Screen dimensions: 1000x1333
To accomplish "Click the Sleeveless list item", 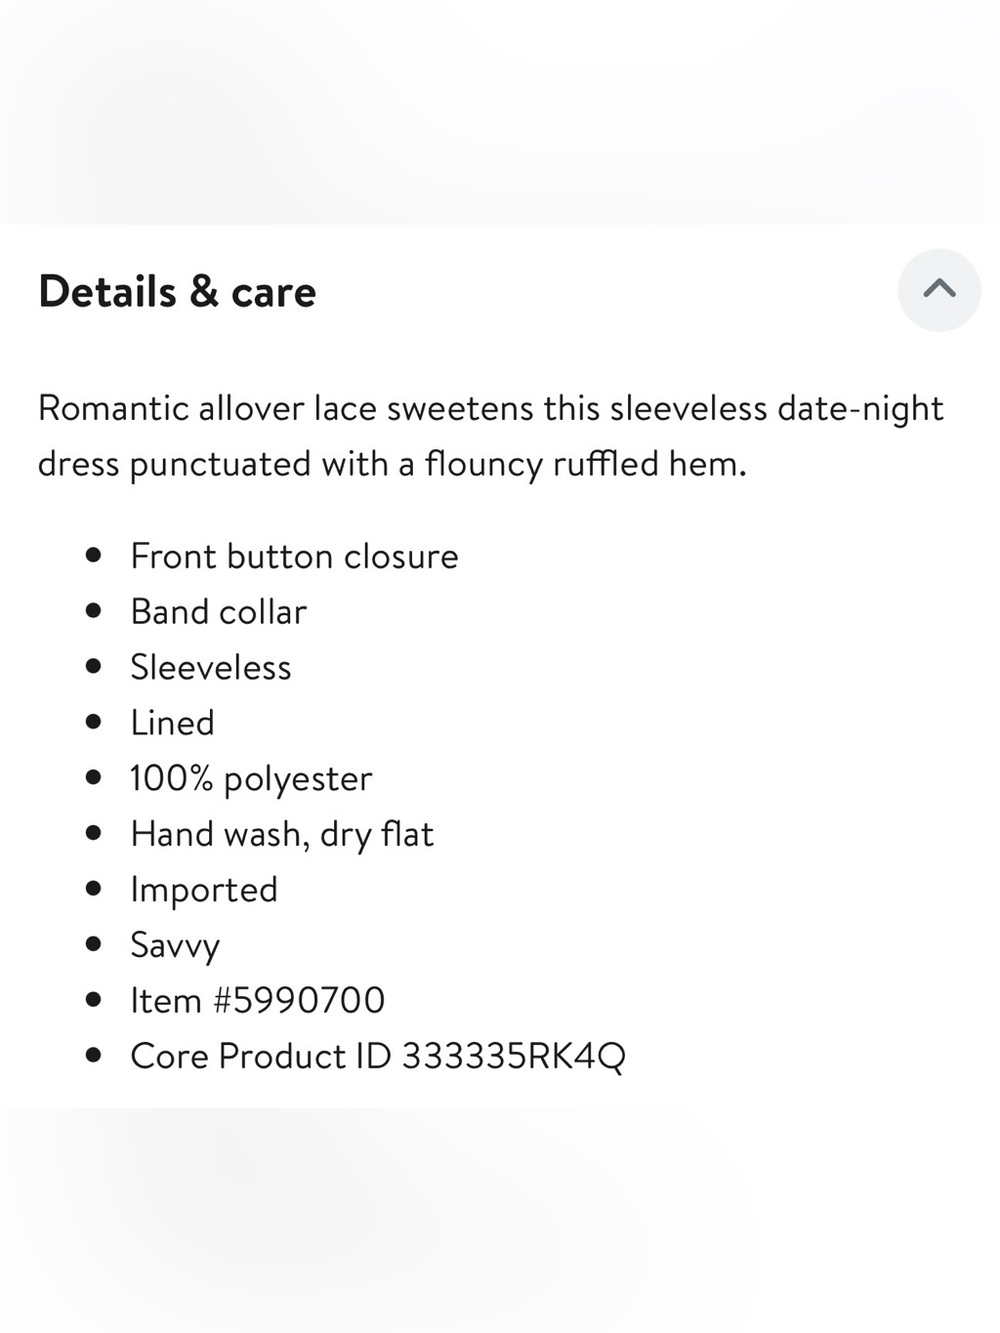I will point(211,667).
